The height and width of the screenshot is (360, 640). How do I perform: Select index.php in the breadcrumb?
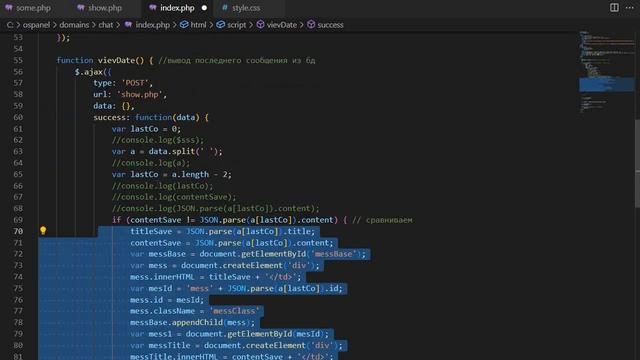(152, 25)
